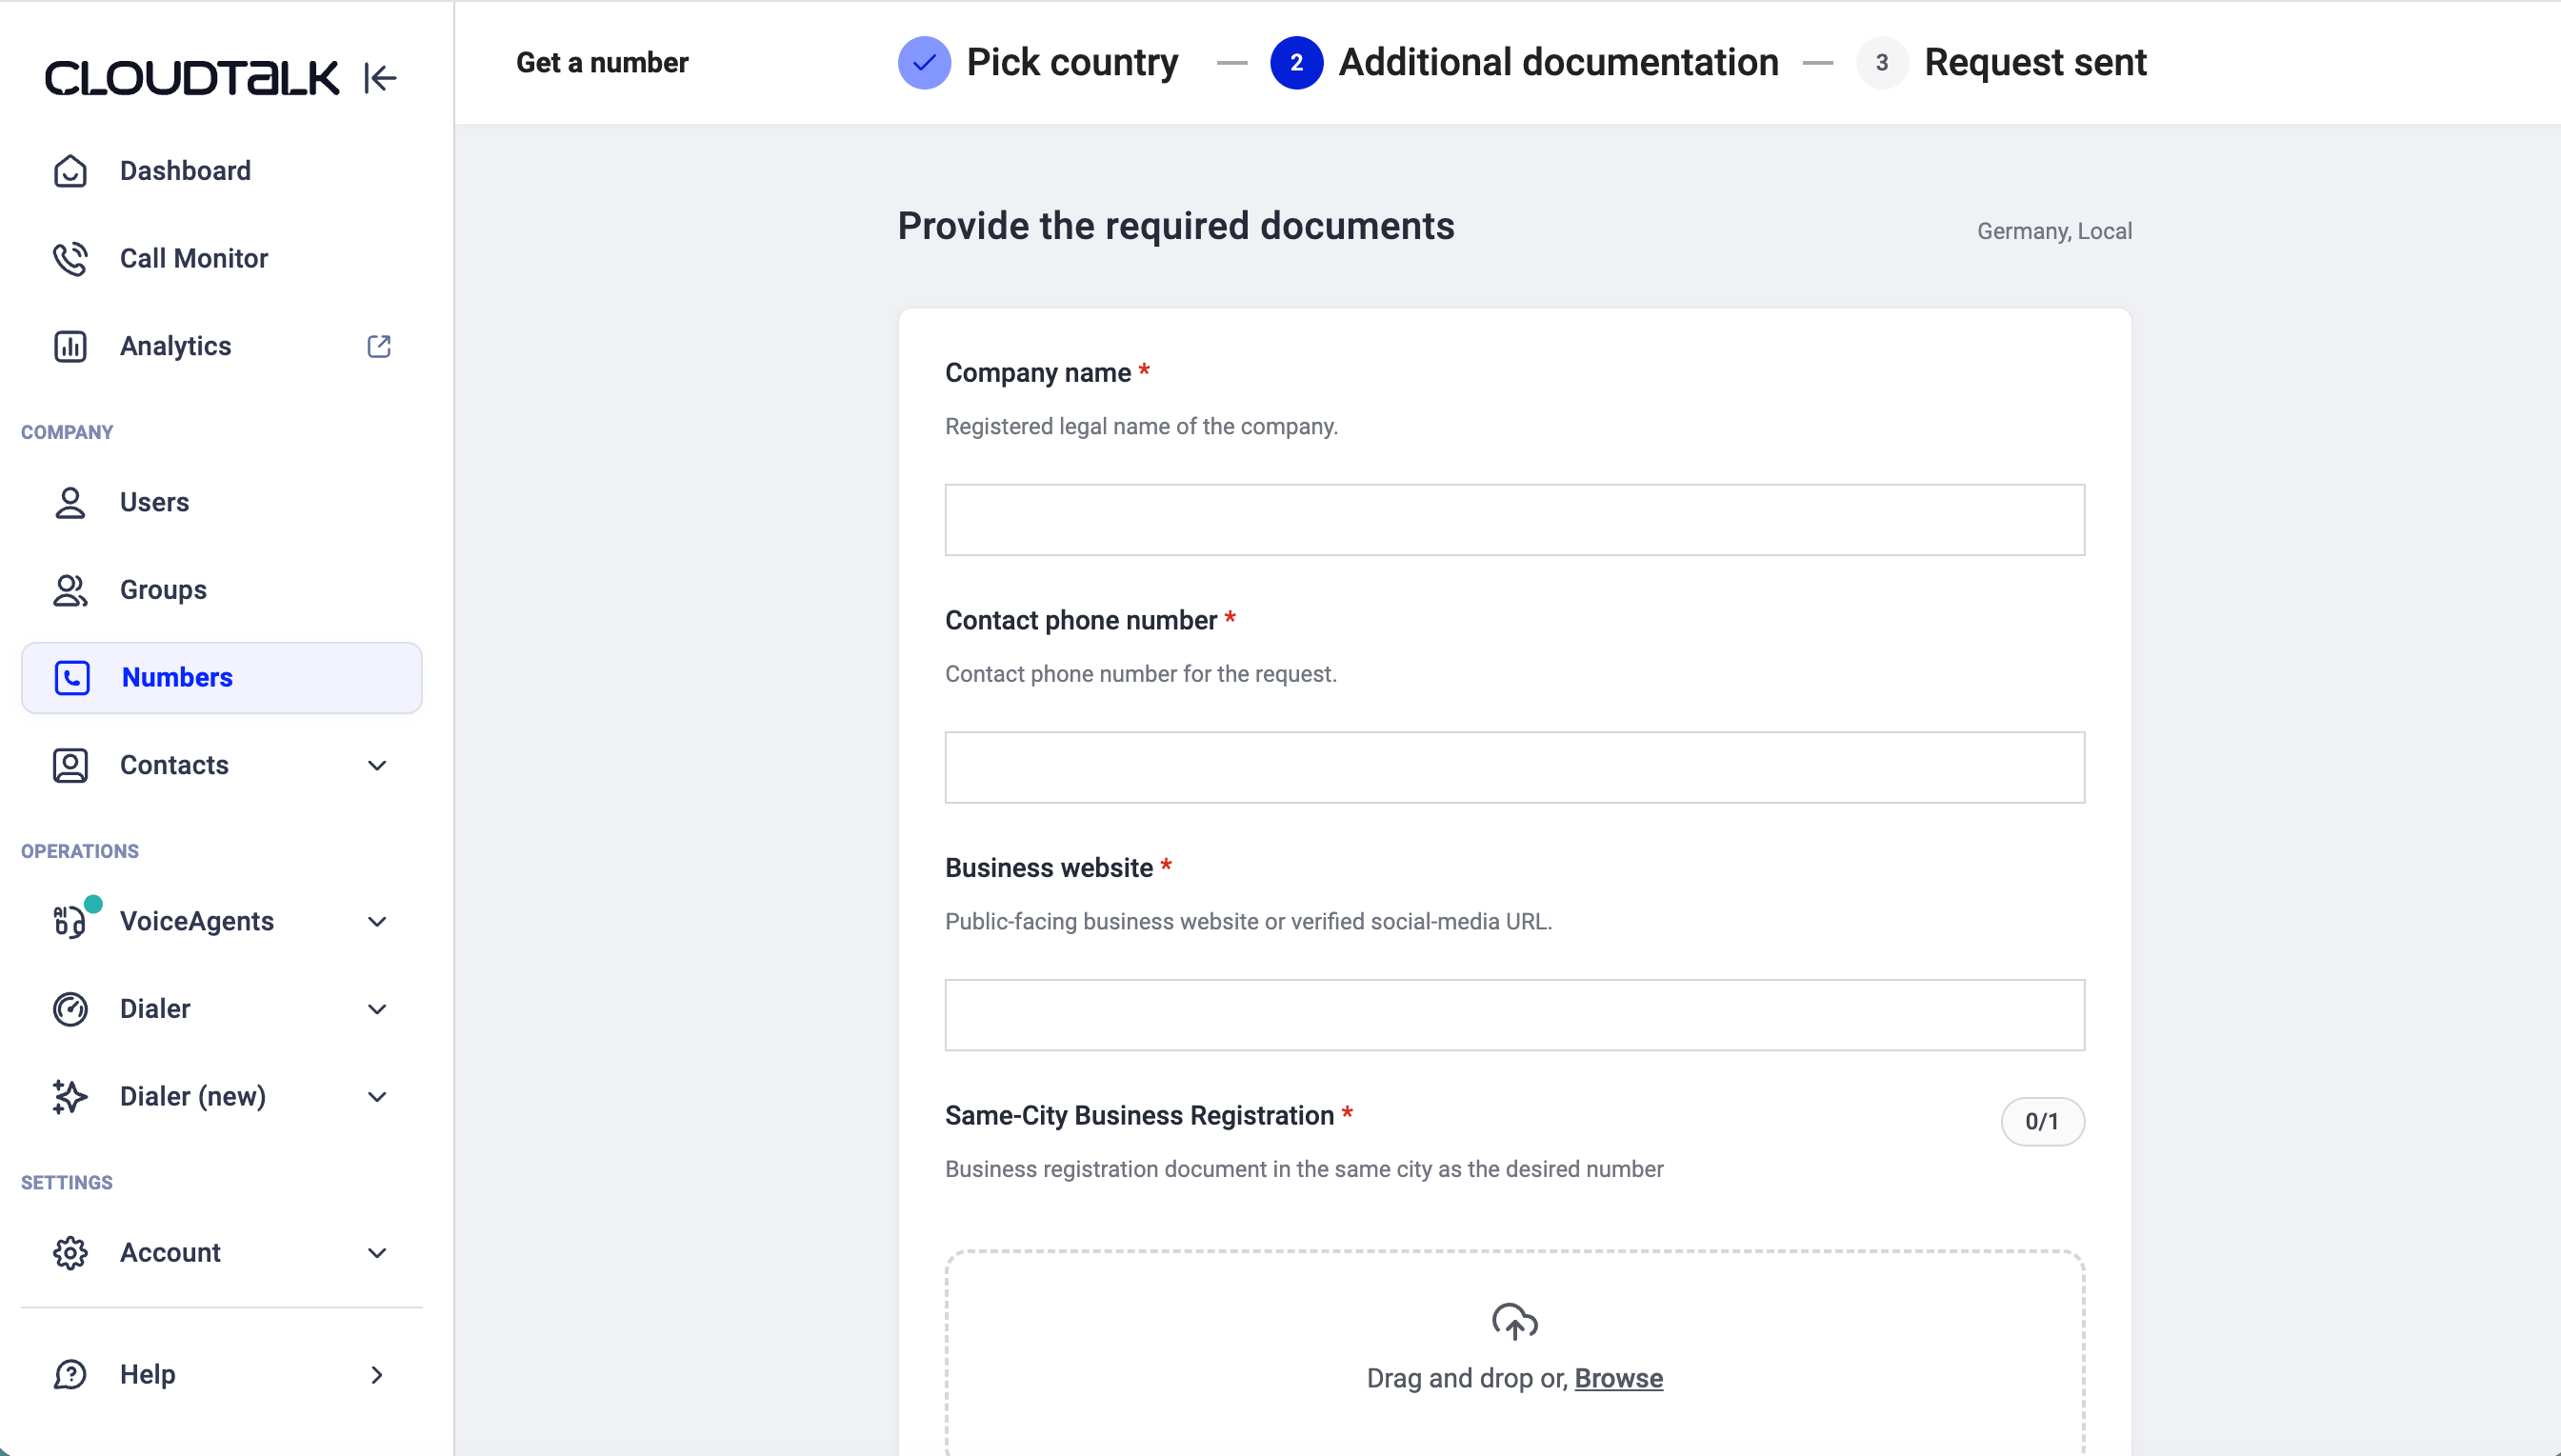Expand the Dialer (new) submenu chevron
Screen dimensions: 2561x1456
click(x=377, y=1097)
